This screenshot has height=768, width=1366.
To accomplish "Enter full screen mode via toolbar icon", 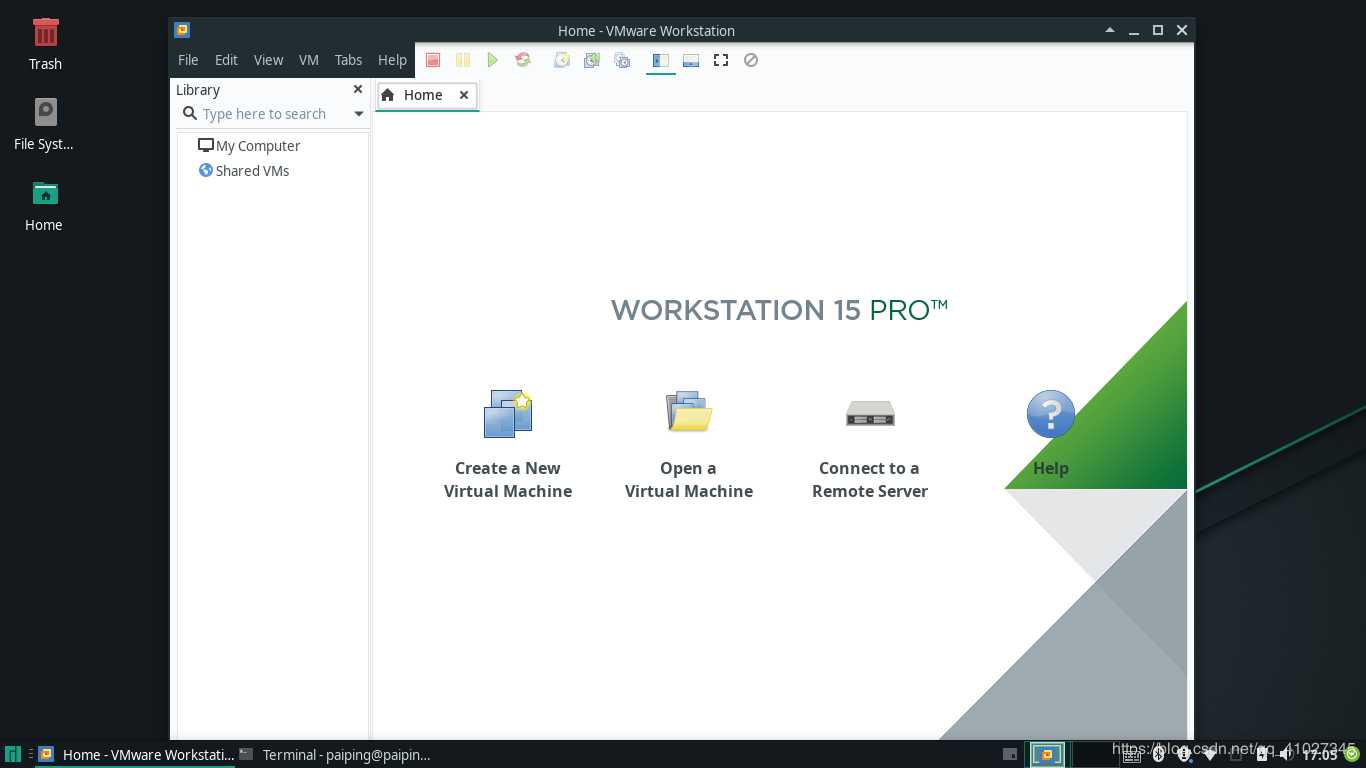I will (x=721, y=60).
